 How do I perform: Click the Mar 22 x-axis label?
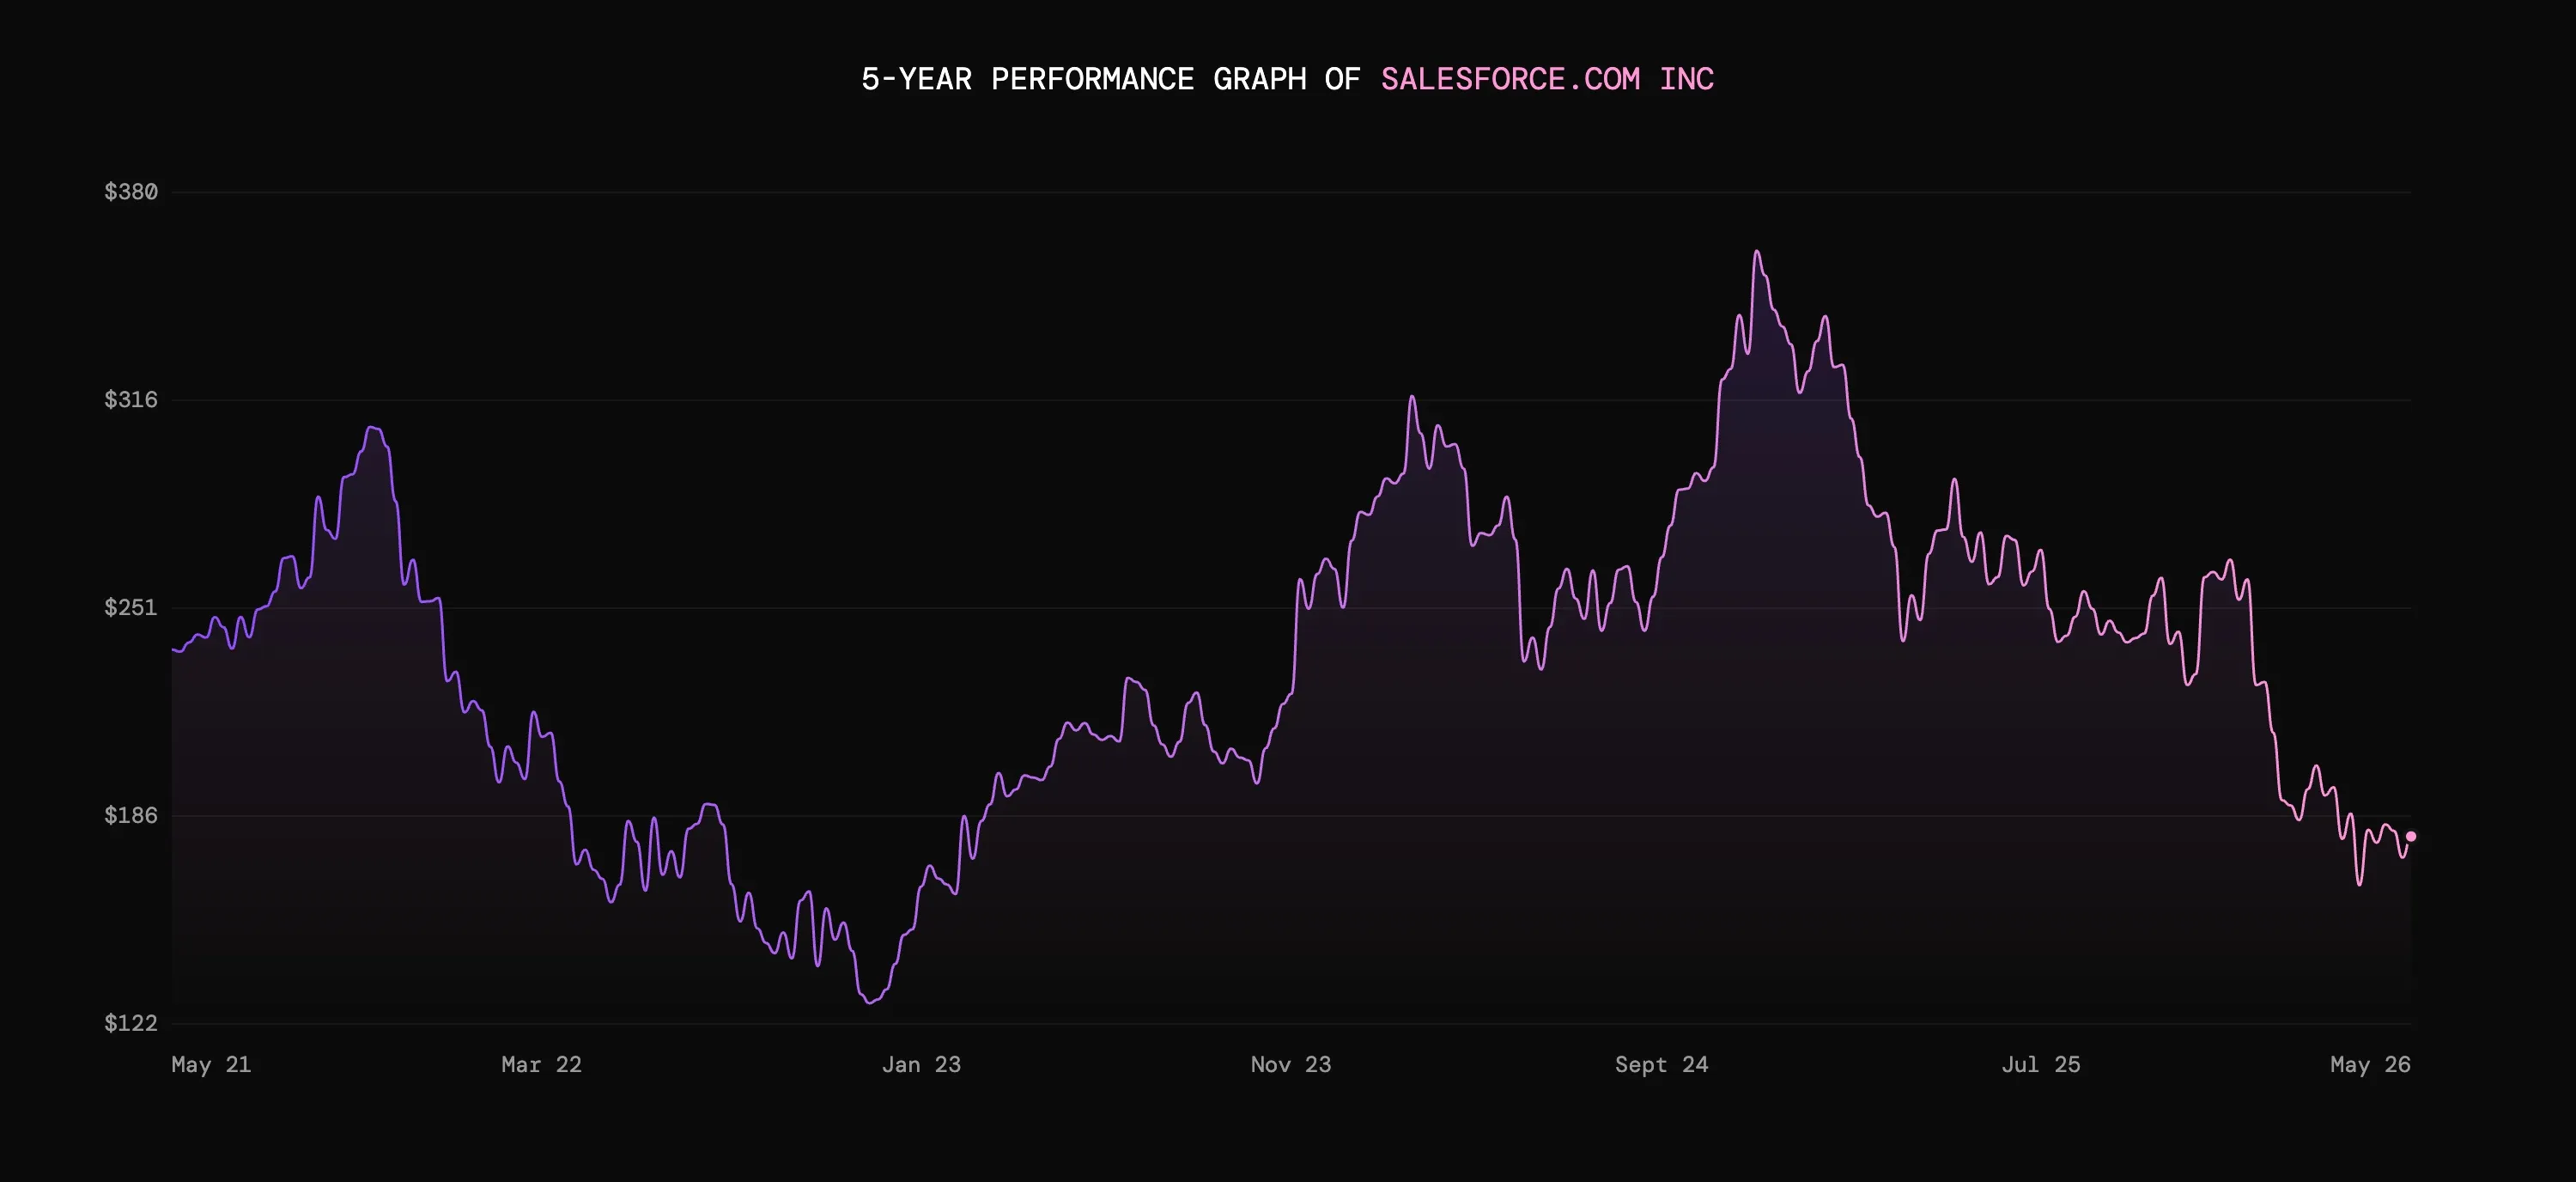pyautogui.click(x=541, y=1064)
